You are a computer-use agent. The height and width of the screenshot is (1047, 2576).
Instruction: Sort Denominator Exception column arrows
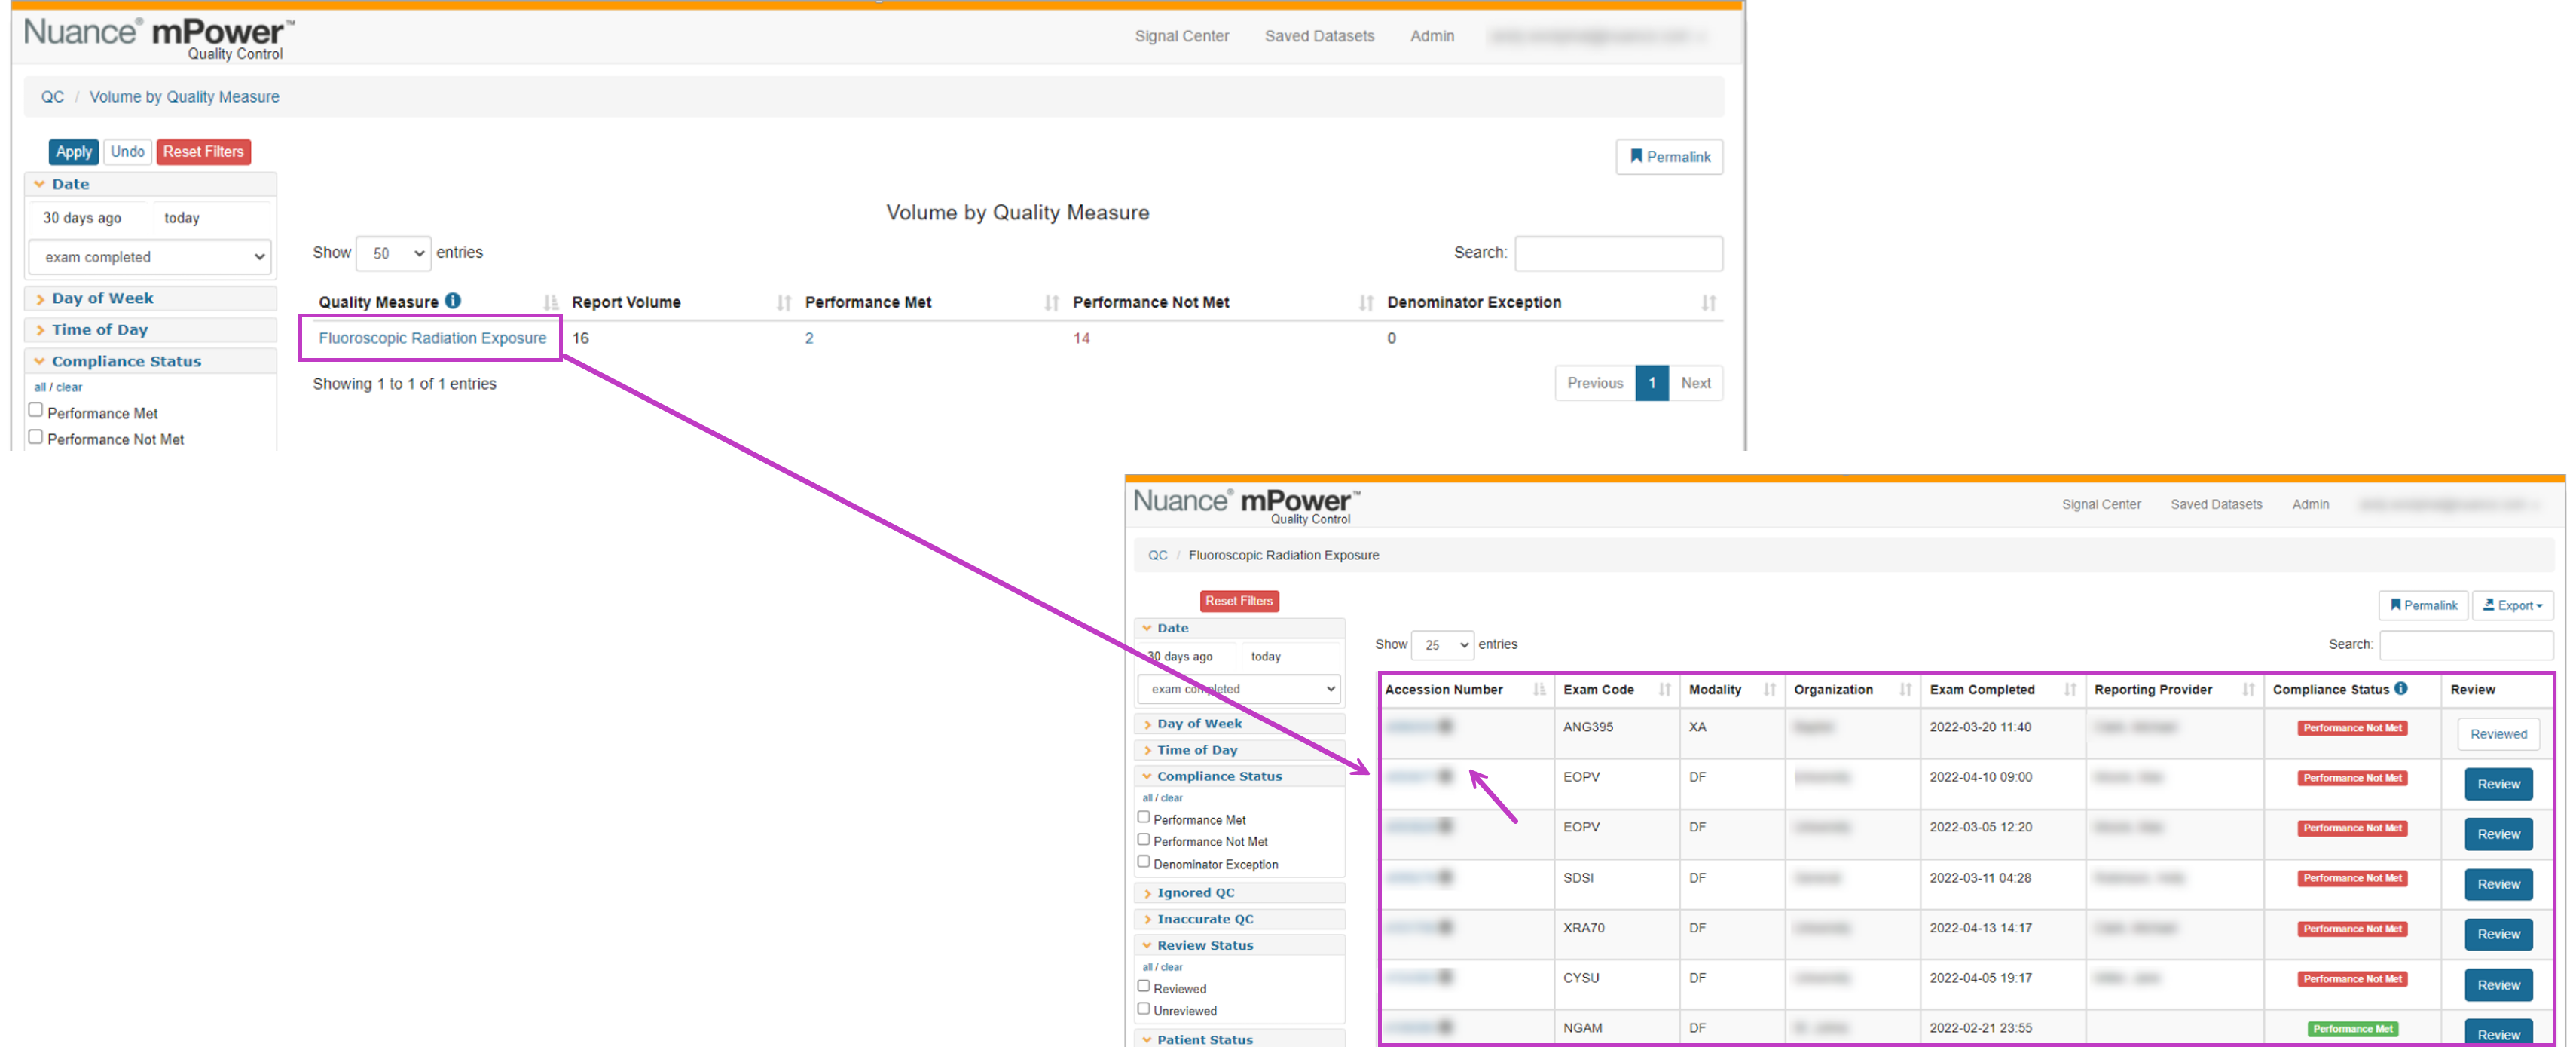click(1708, 303)
